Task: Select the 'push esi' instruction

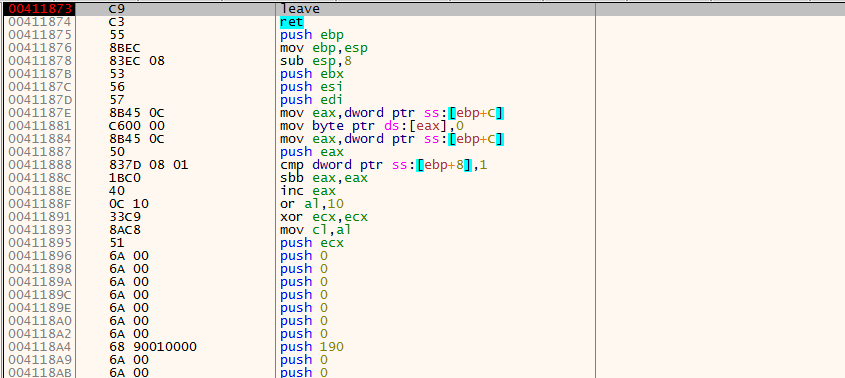Action: (x=311, y=87)
